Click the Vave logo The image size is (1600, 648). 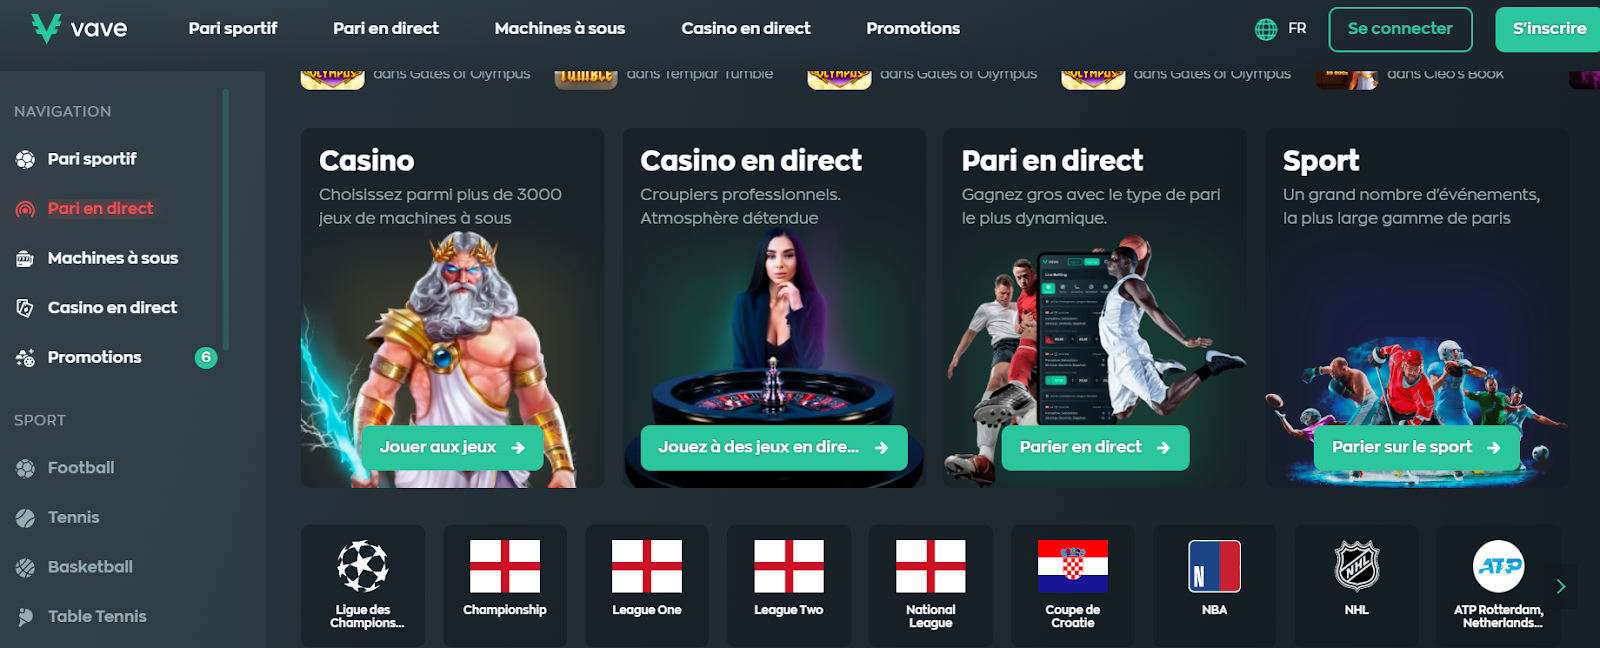click(x=79, y=28)
